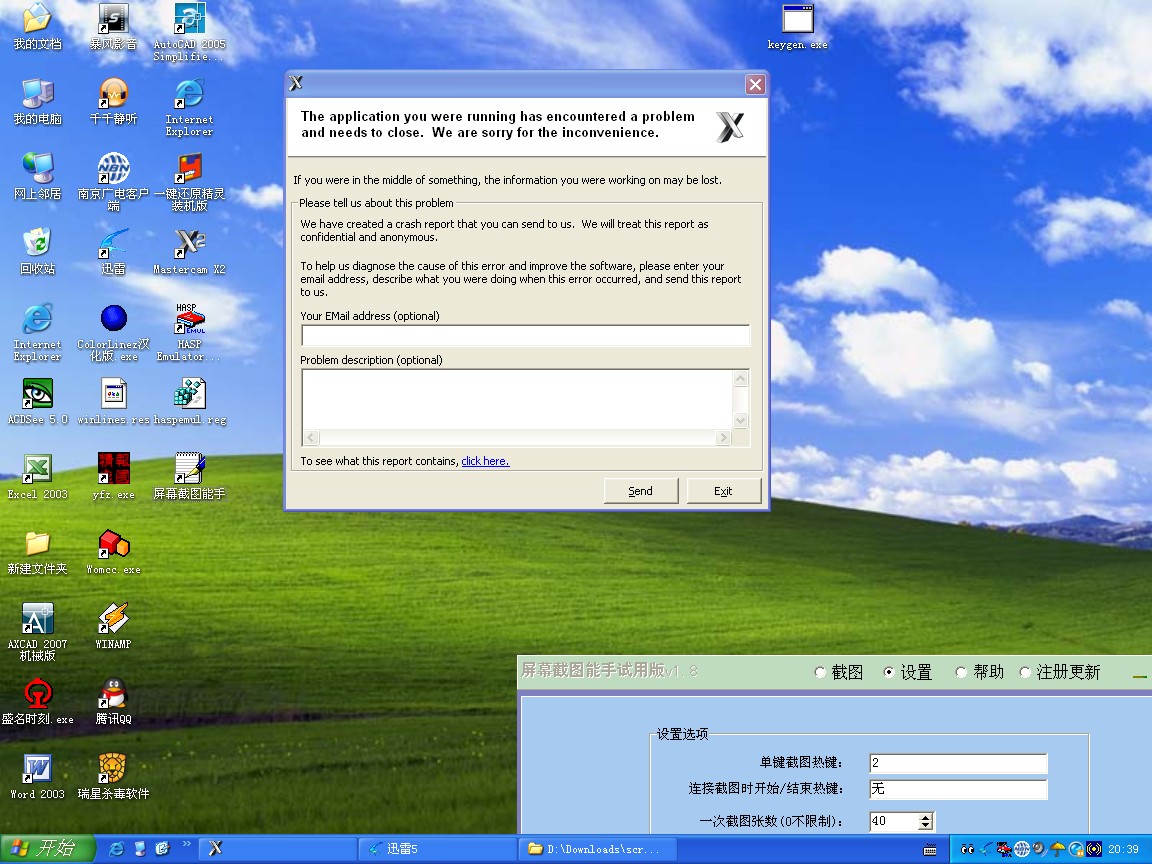
Task: Switch to the 迅雷5 taskbar button
Action: coord(436,849)
